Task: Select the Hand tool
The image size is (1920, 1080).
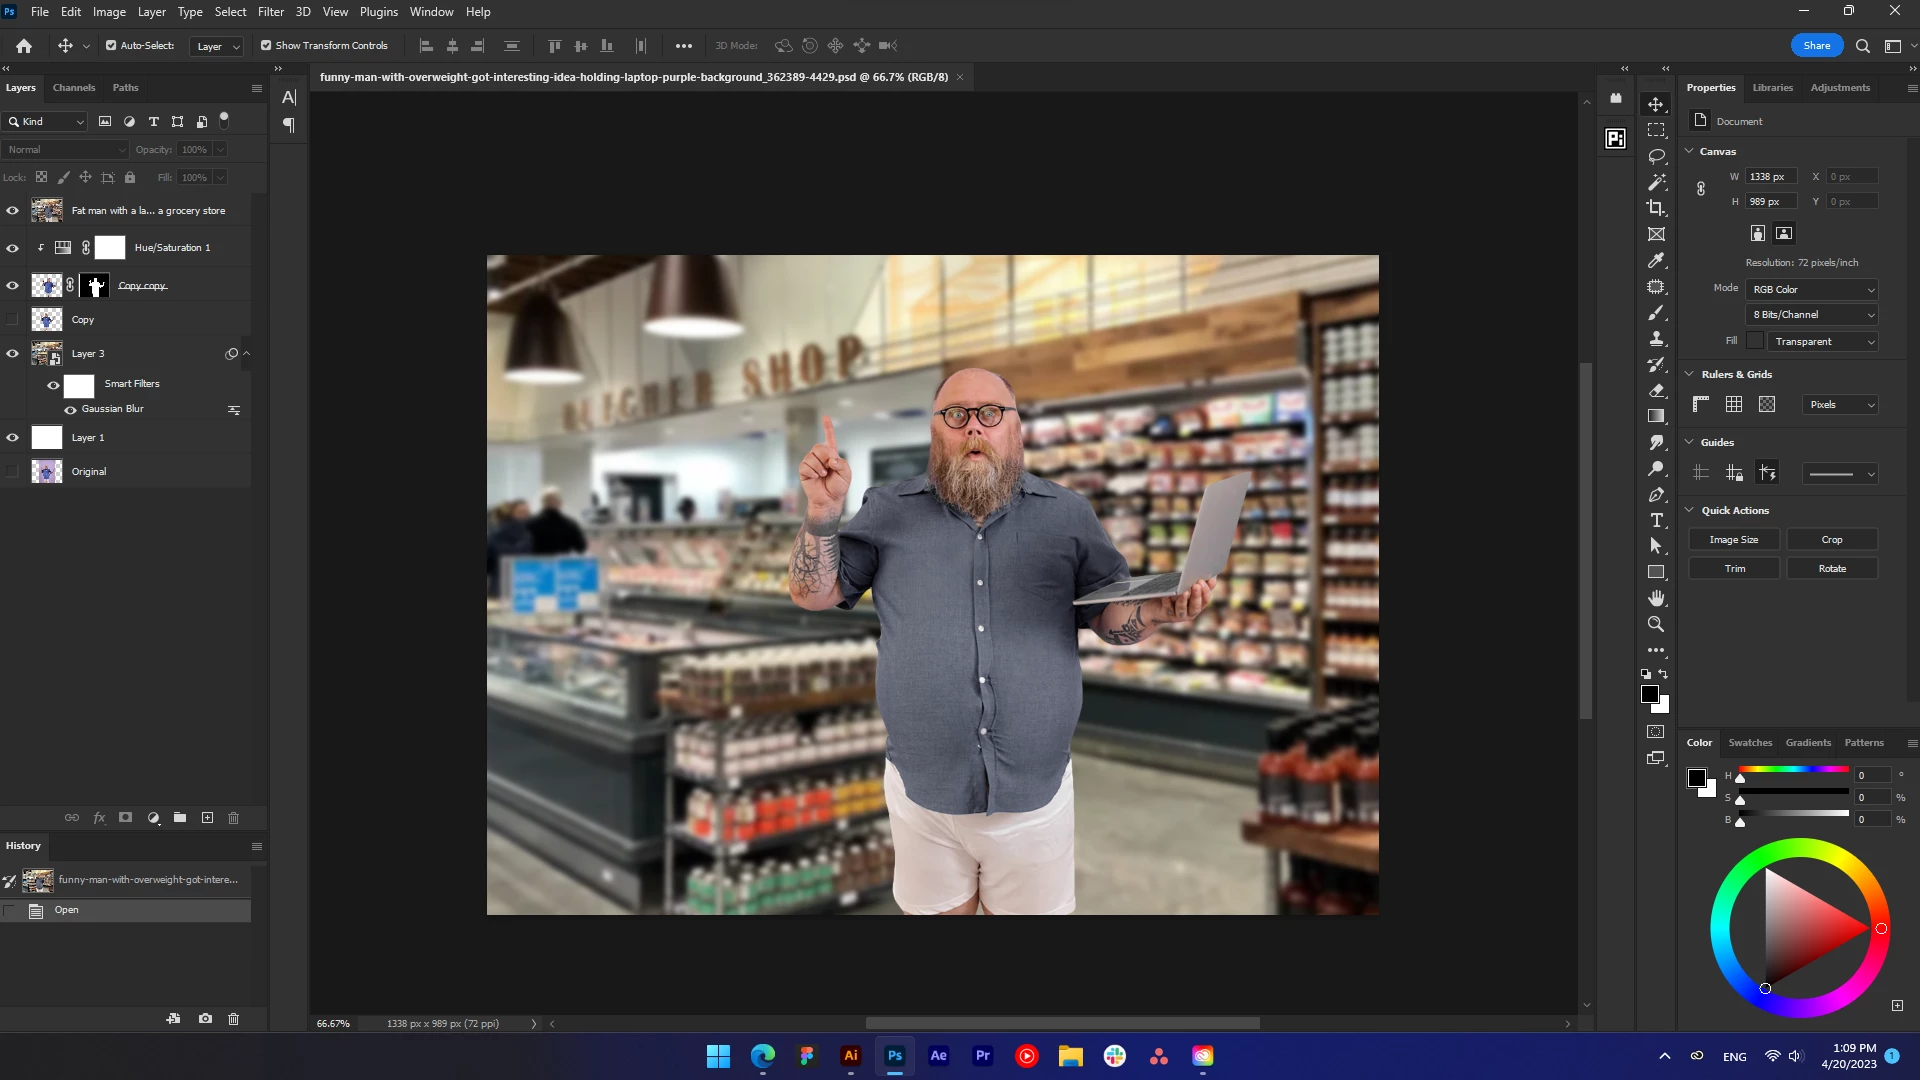Action: 1656,598
